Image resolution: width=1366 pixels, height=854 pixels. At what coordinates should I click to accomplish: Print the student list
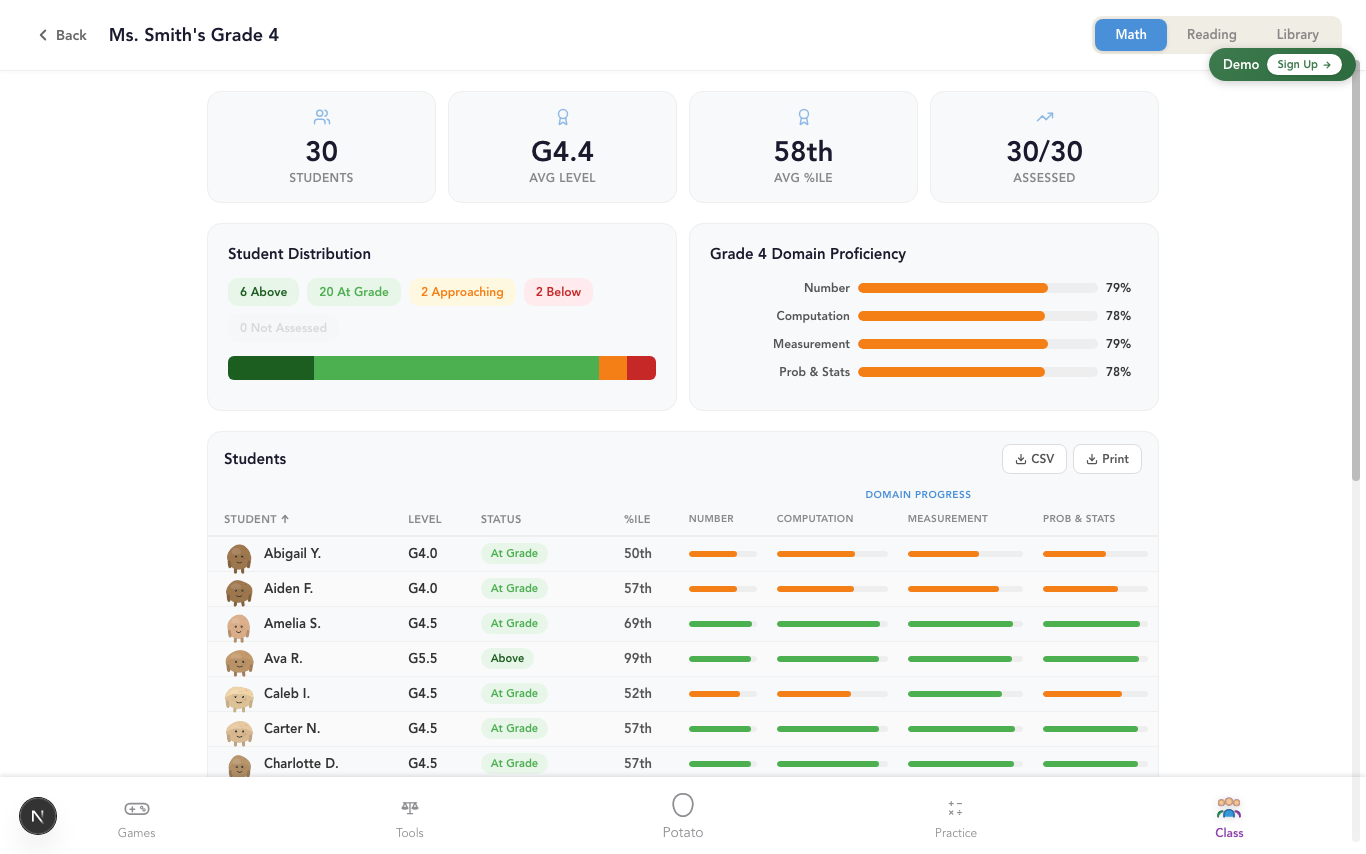pos(1107,458)
